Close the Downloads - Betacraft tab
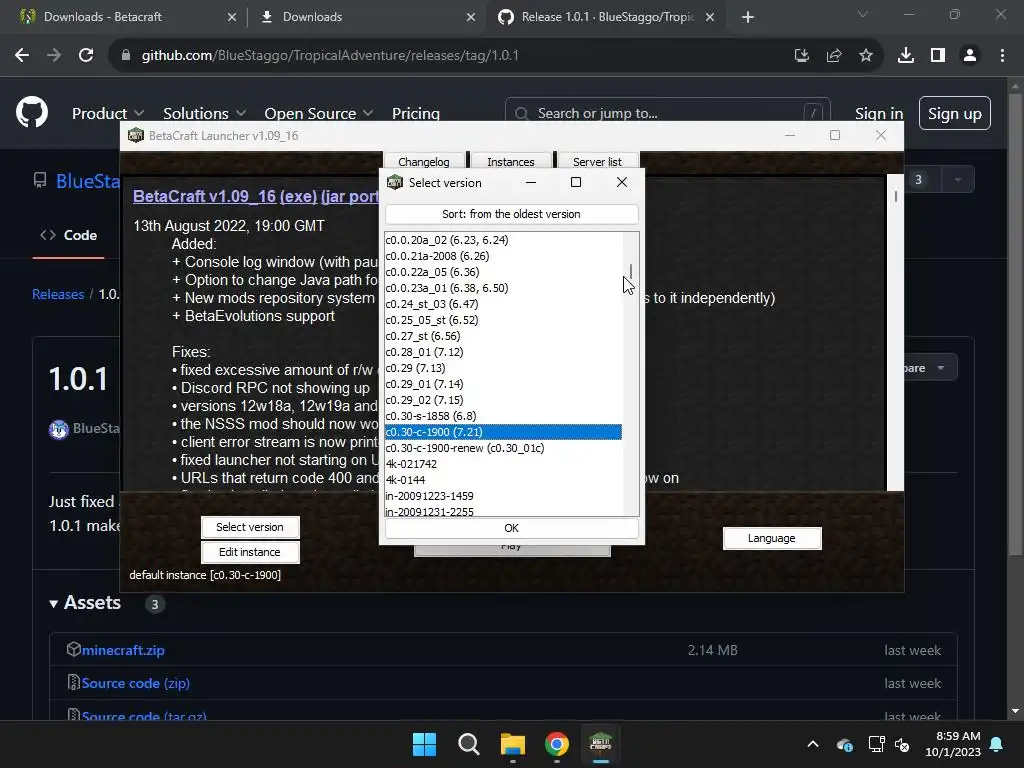Screen dimensions: 1024x768 (232, 17)
